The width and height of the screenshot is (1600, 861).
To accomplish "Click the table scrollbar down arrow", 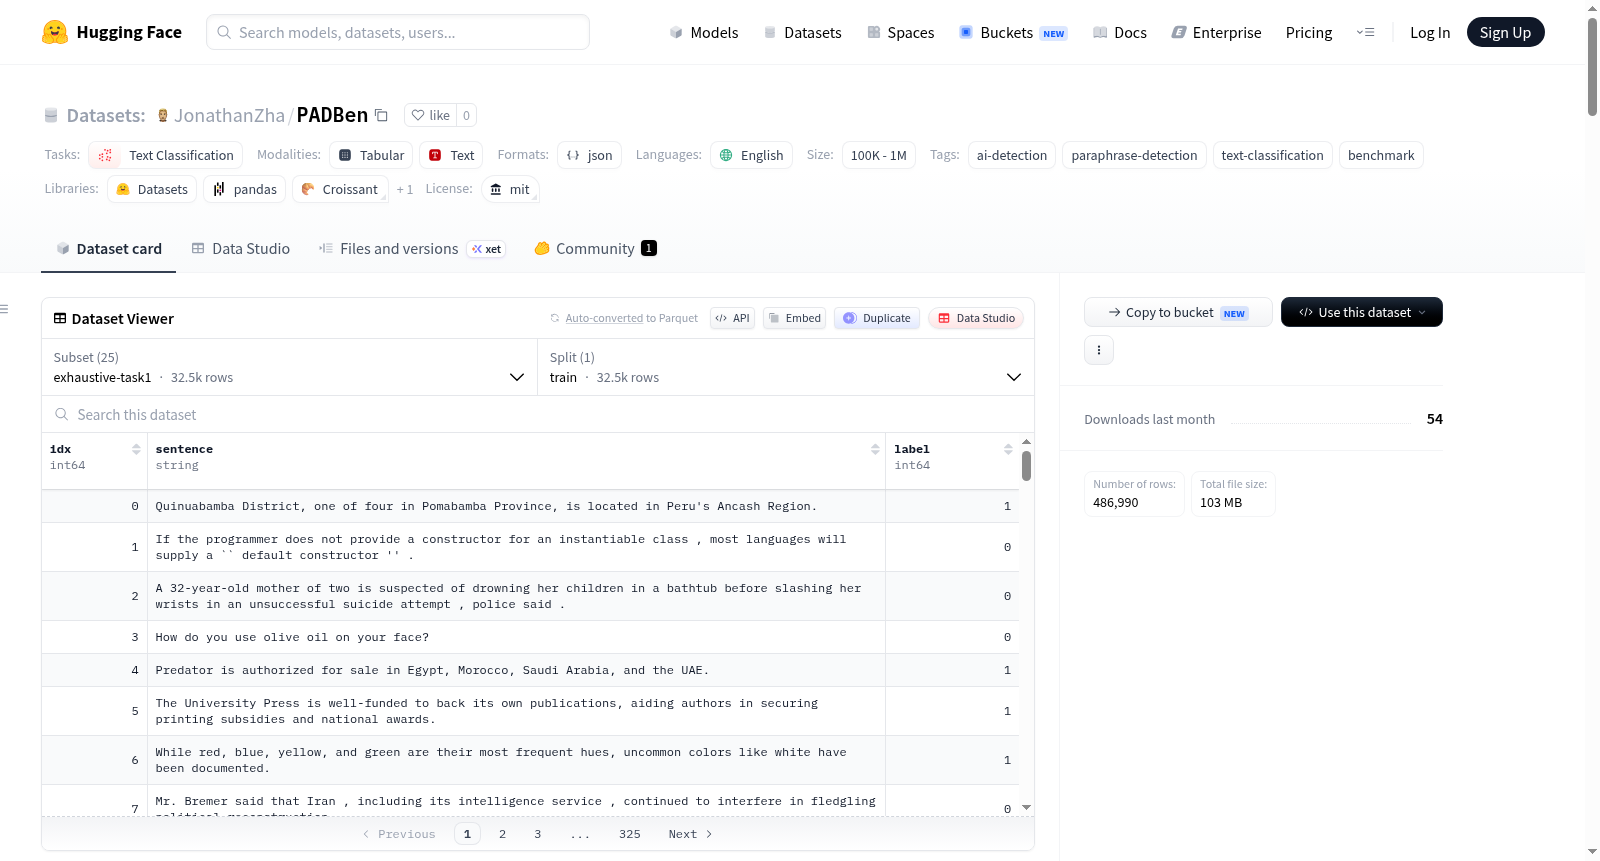I will 1026,807.
